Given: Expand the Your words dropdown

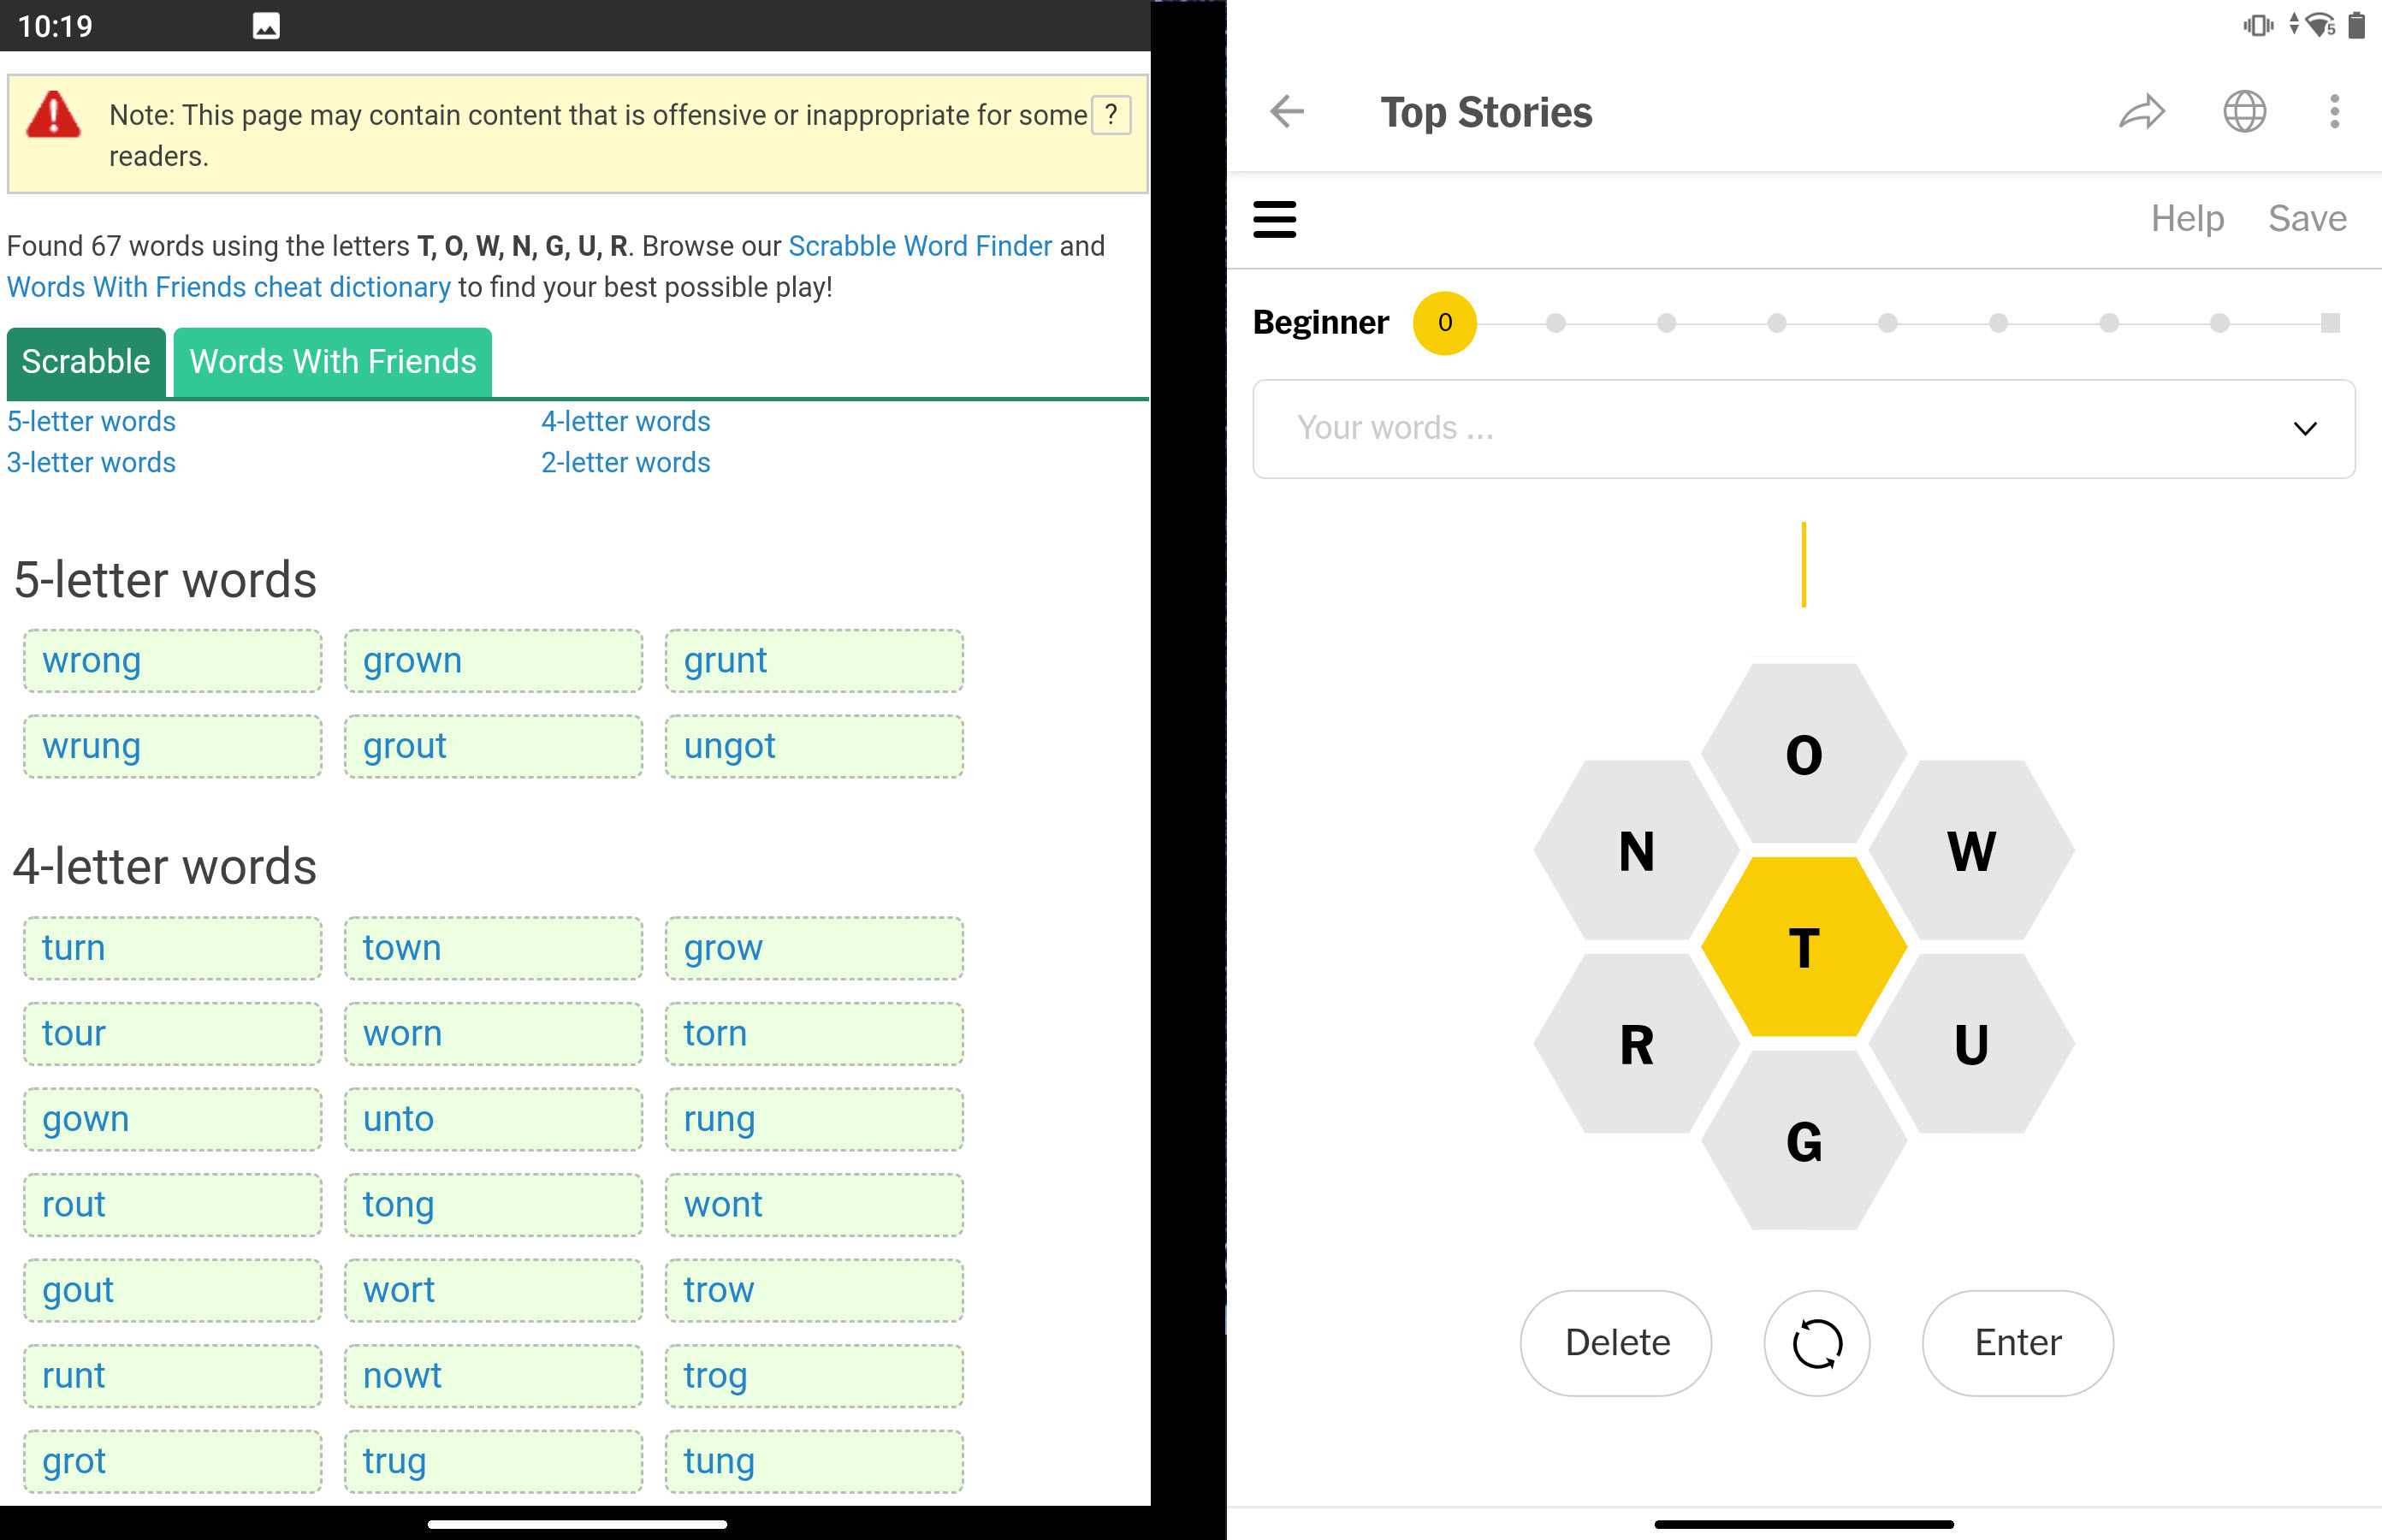Looking at the screenshot, I should click(2308, 429).
